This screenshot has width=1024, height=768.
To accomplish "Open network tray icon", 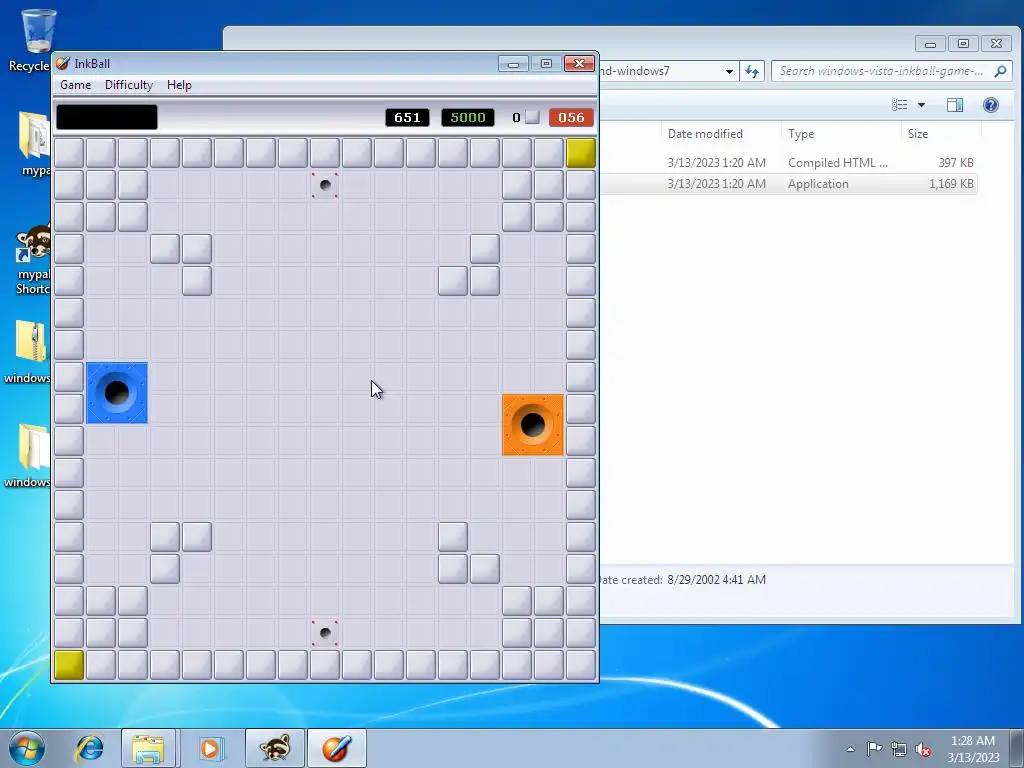I will (x=899, y=749).
